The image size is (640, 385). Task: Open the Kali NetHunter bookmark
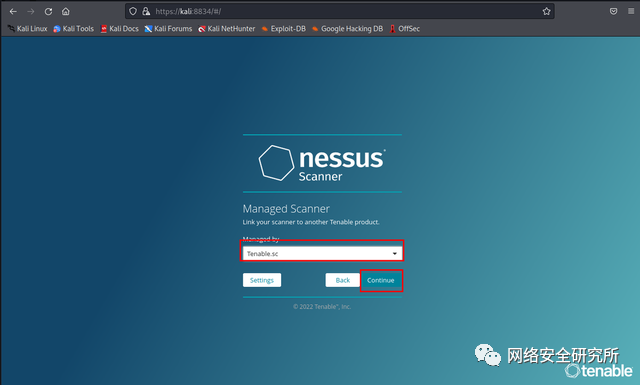227,29
